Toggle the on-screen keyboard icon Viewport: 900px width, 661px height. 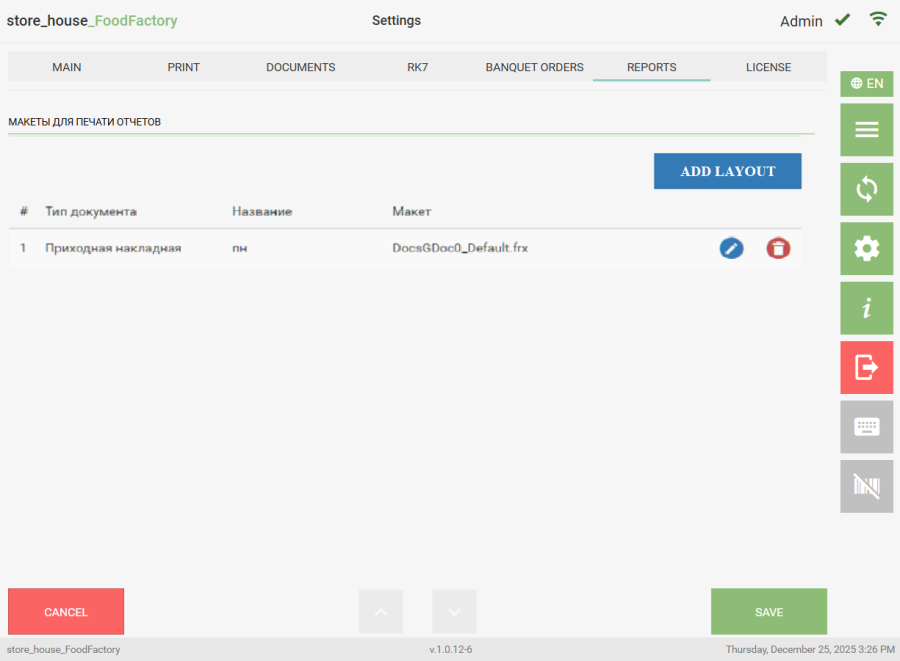point(866,427)
